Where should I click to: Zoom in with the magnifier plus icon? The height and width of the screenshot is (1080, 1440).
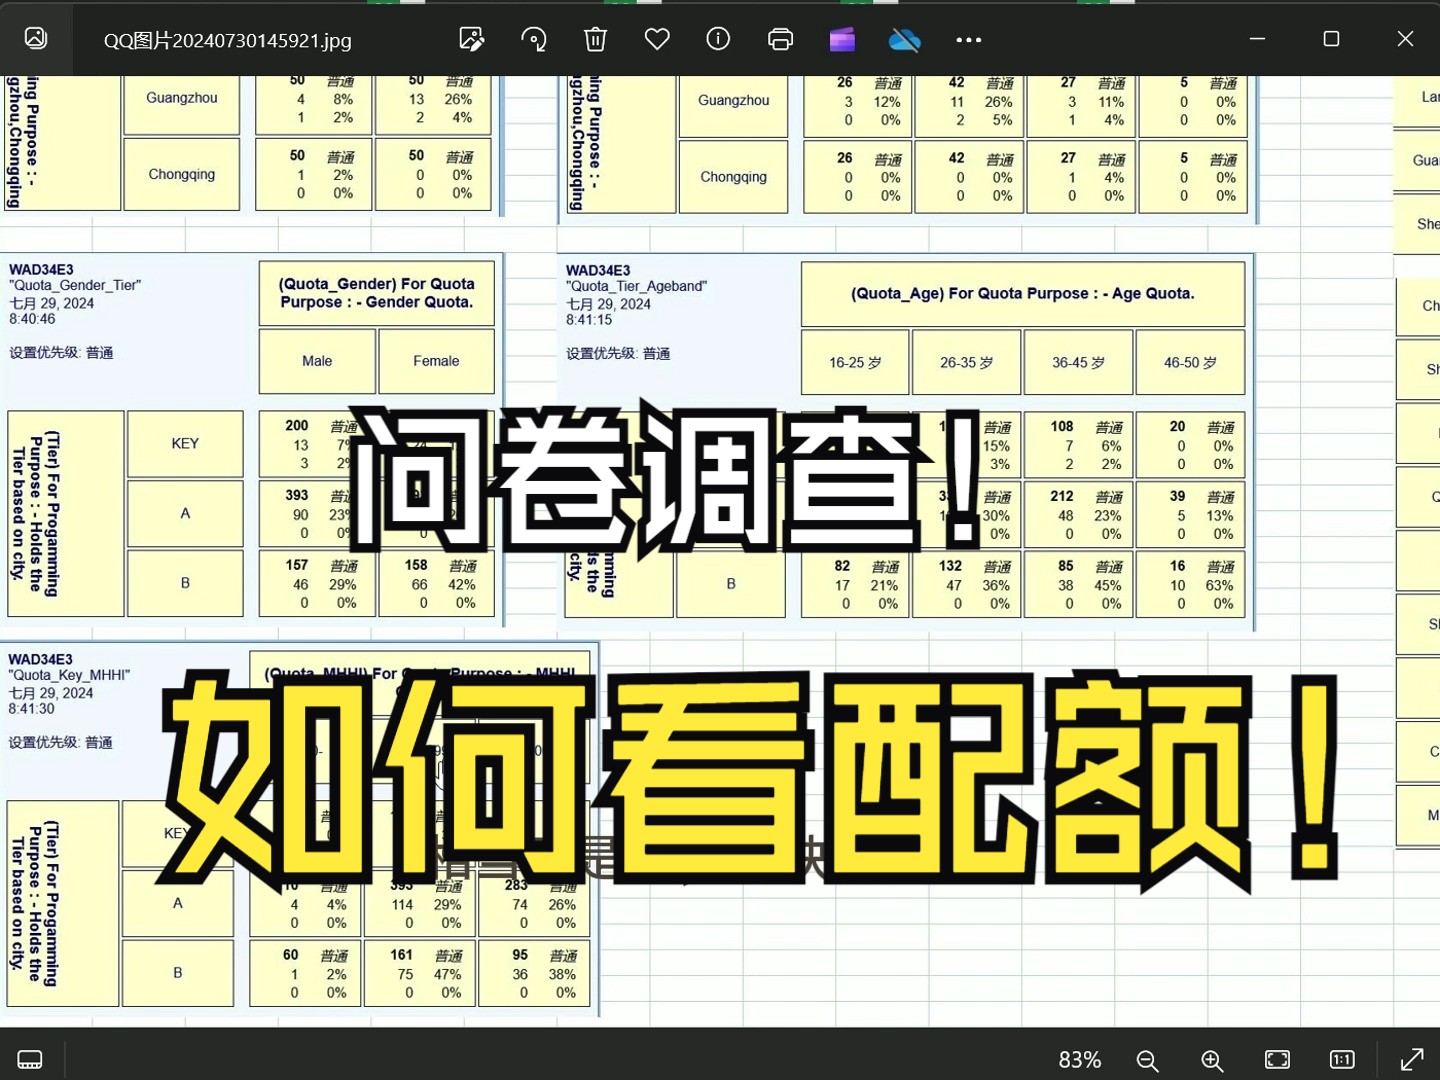point(1212,1060)
